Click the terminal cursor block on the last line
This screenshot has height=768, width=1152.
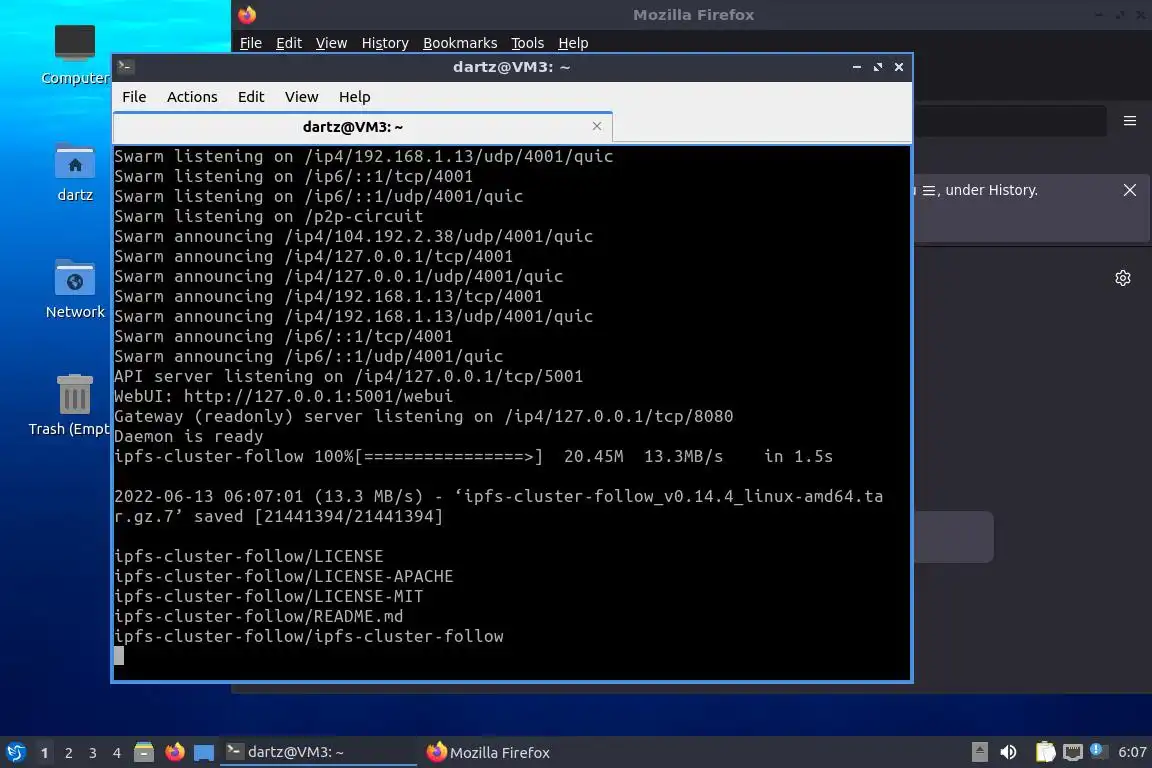point(119,656)
